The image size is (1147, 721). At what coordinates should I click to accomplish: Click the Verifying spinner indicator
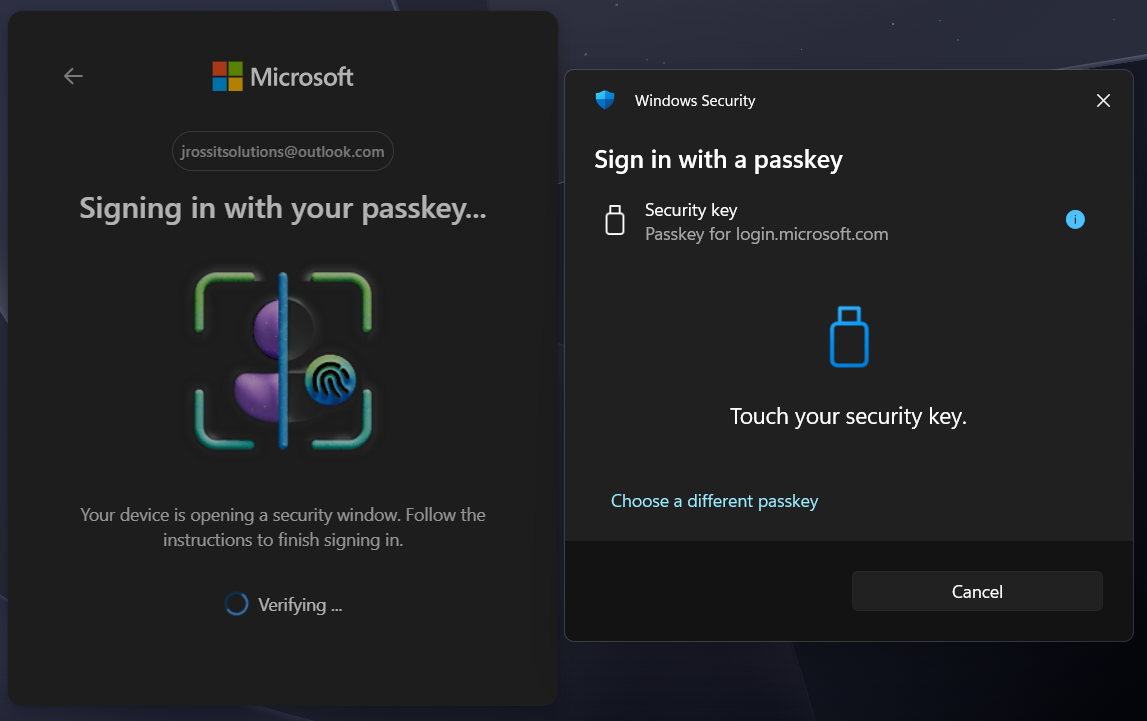pyautogui.click(x=236, y=604)
